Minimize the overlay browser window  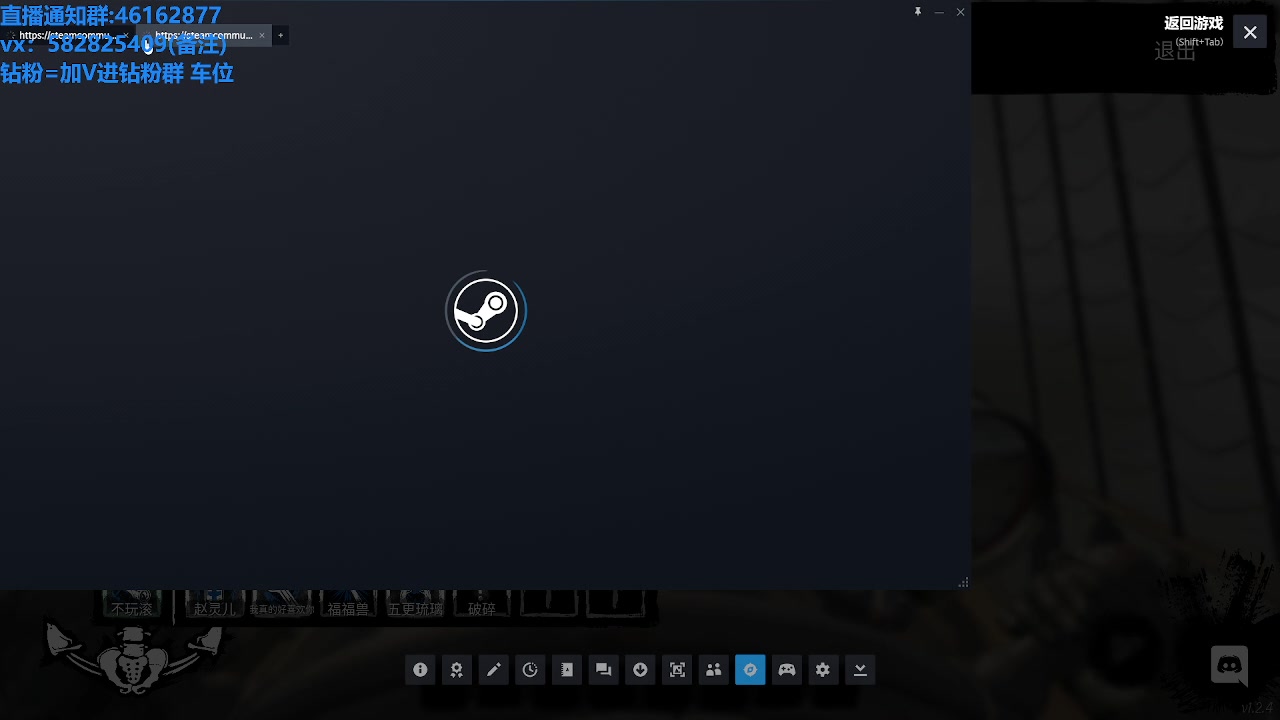click(x=939, y=12)
